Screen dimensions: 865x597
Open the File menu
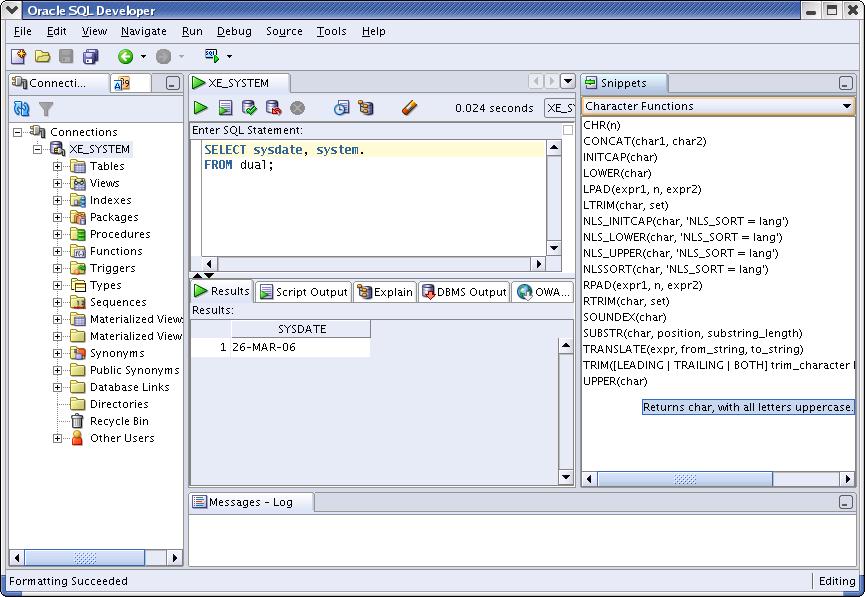[23, 31]
